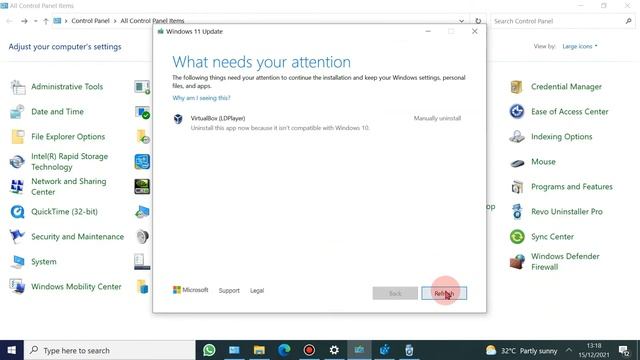Viewport: 640px width, 360px height.
Task: Open File Explorer from the taskbar
Action: pos(259,350)
